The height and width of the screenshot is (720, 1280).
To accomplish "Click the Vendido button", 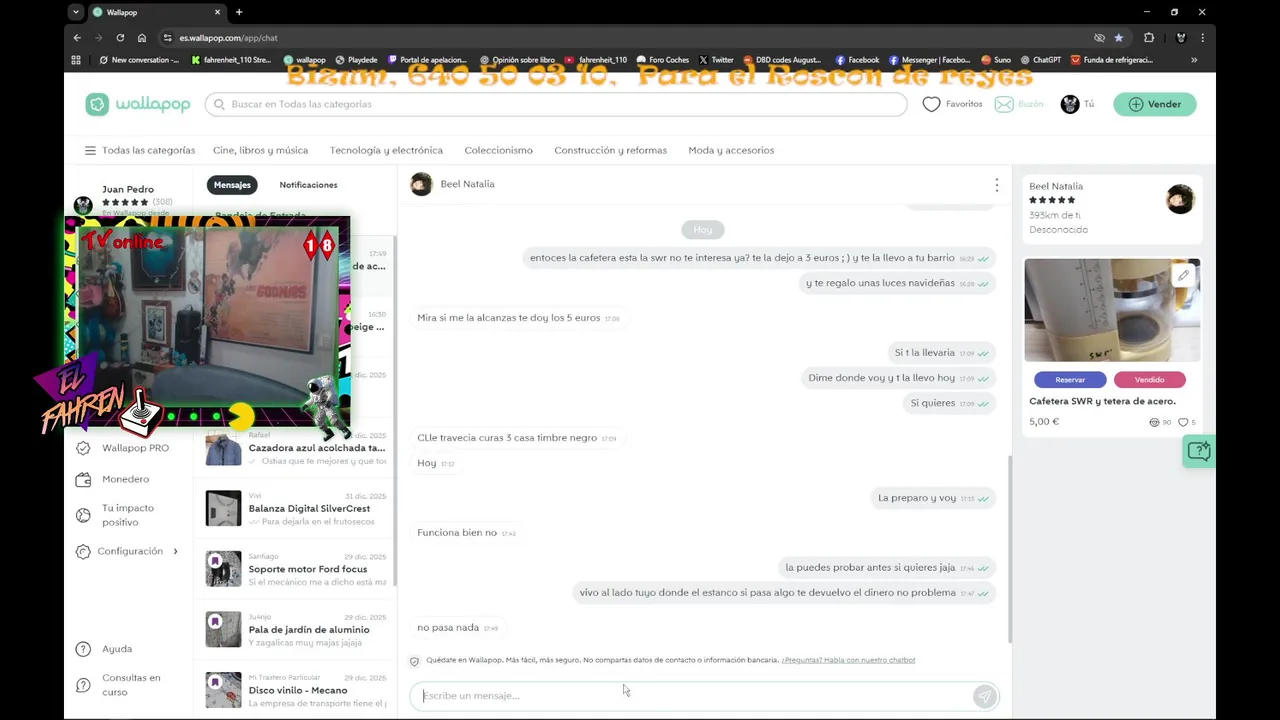I will point(1149,380).
